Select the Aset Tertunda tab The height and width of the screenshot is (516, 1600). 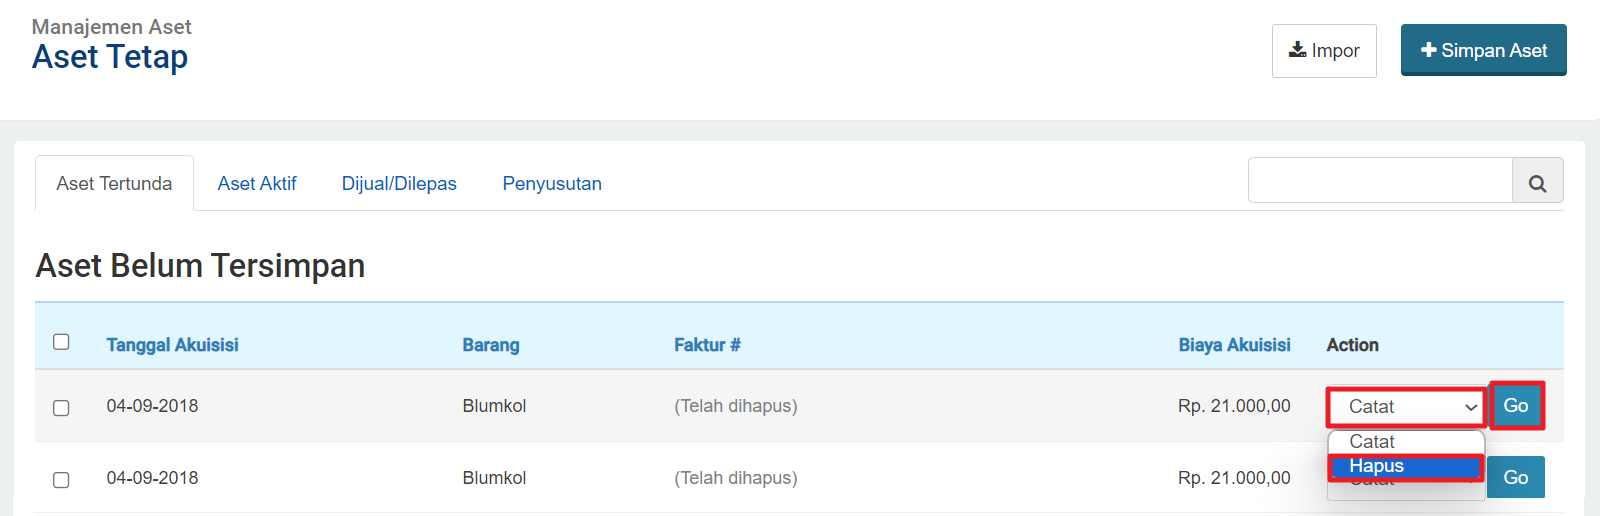point(114,184)
